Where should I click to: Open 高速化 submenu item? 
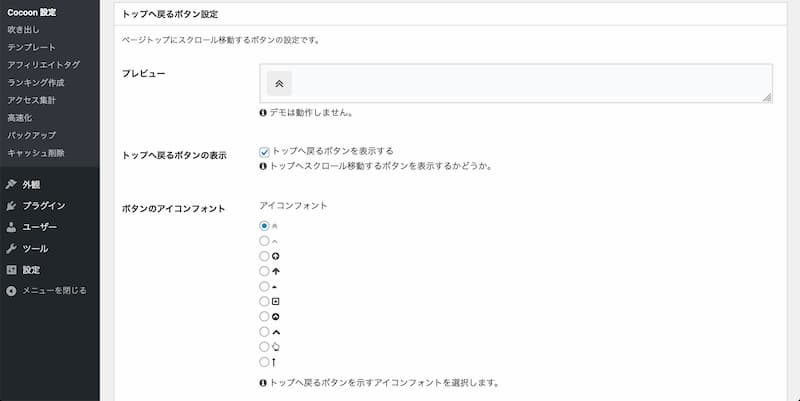[19, 117]
